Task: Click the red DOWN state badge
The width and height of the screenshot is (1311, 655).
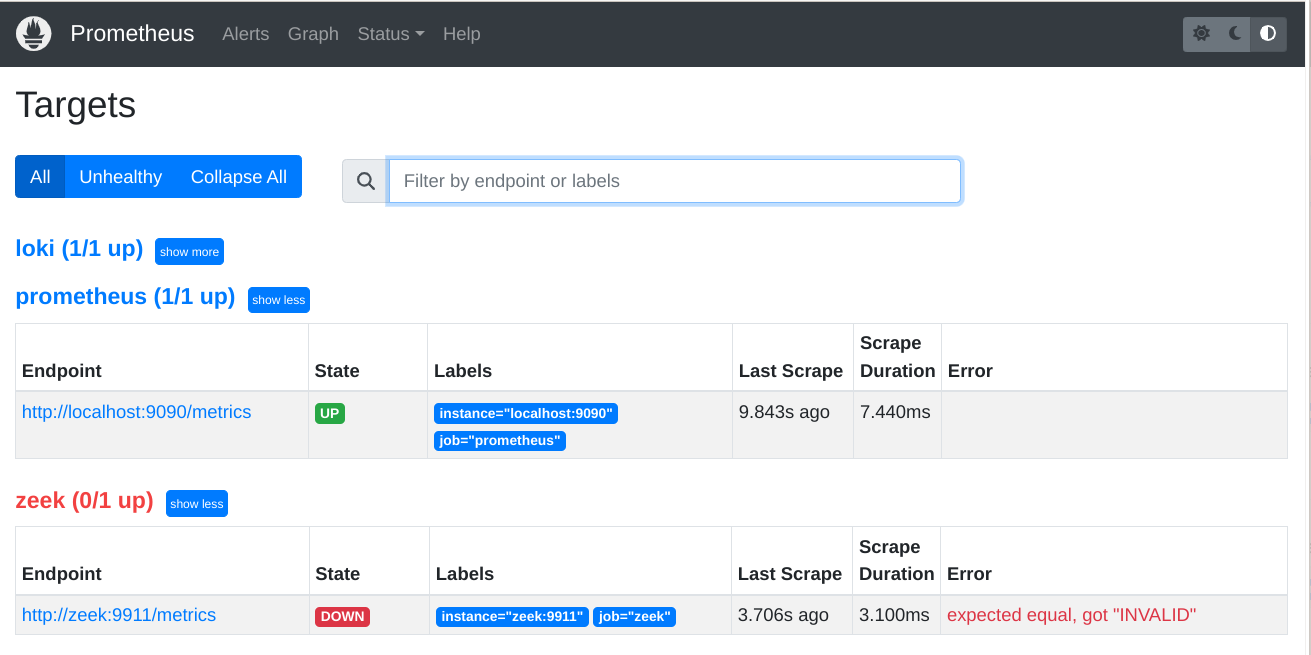Action: [343, 617]
